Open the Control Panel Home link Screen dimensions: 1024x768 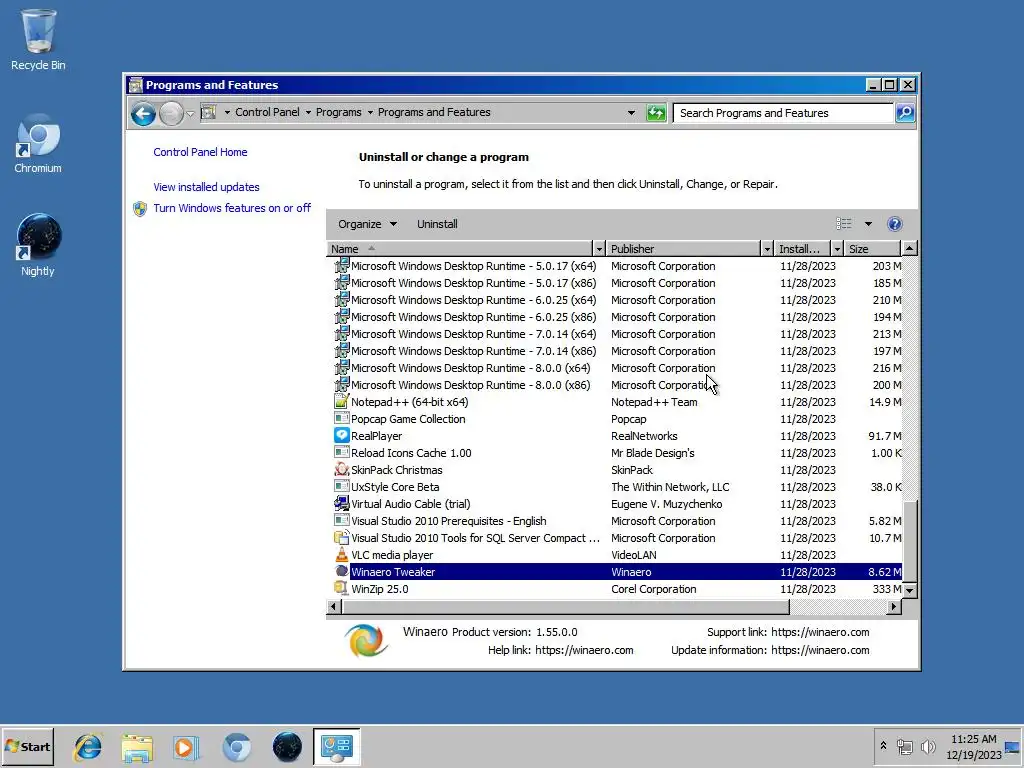[x=200, y=152]
